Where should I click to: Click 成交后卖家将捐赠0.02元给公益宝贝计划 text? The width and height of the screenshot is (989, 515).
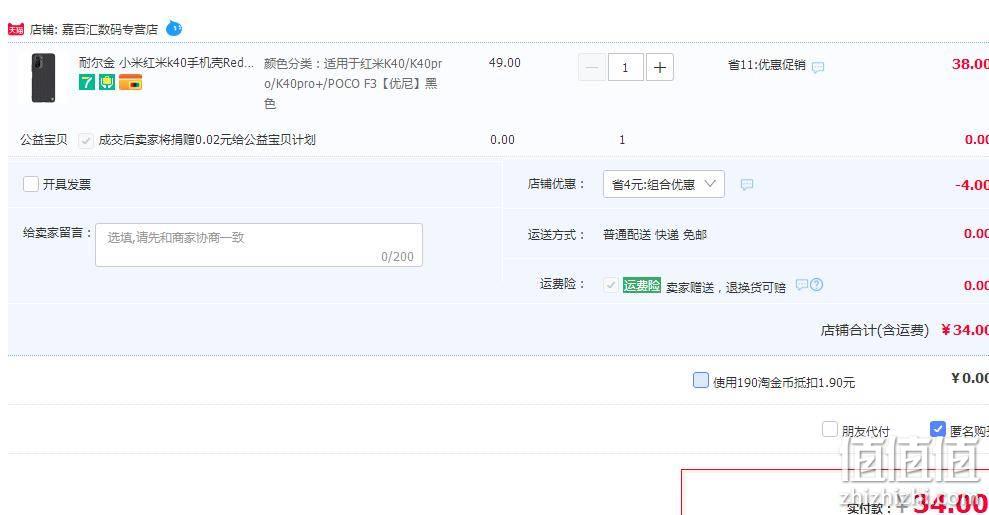(x=207, y=140)
